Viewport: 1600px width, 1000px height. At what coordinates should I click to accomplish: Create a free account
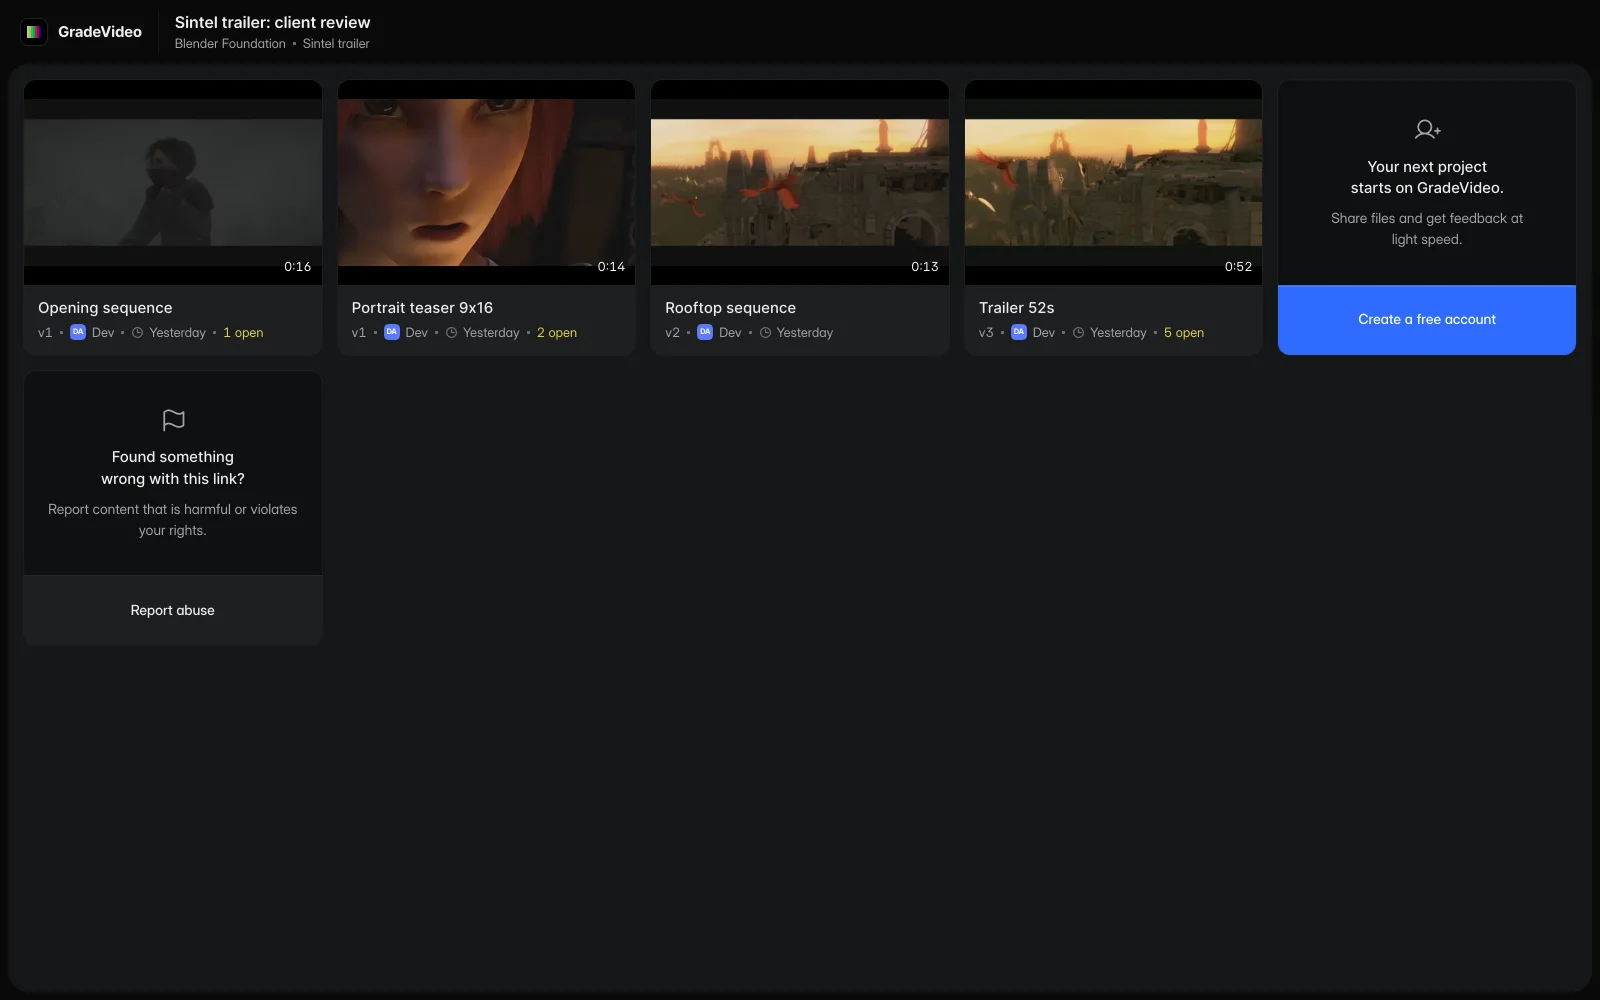pos(1427,320)
